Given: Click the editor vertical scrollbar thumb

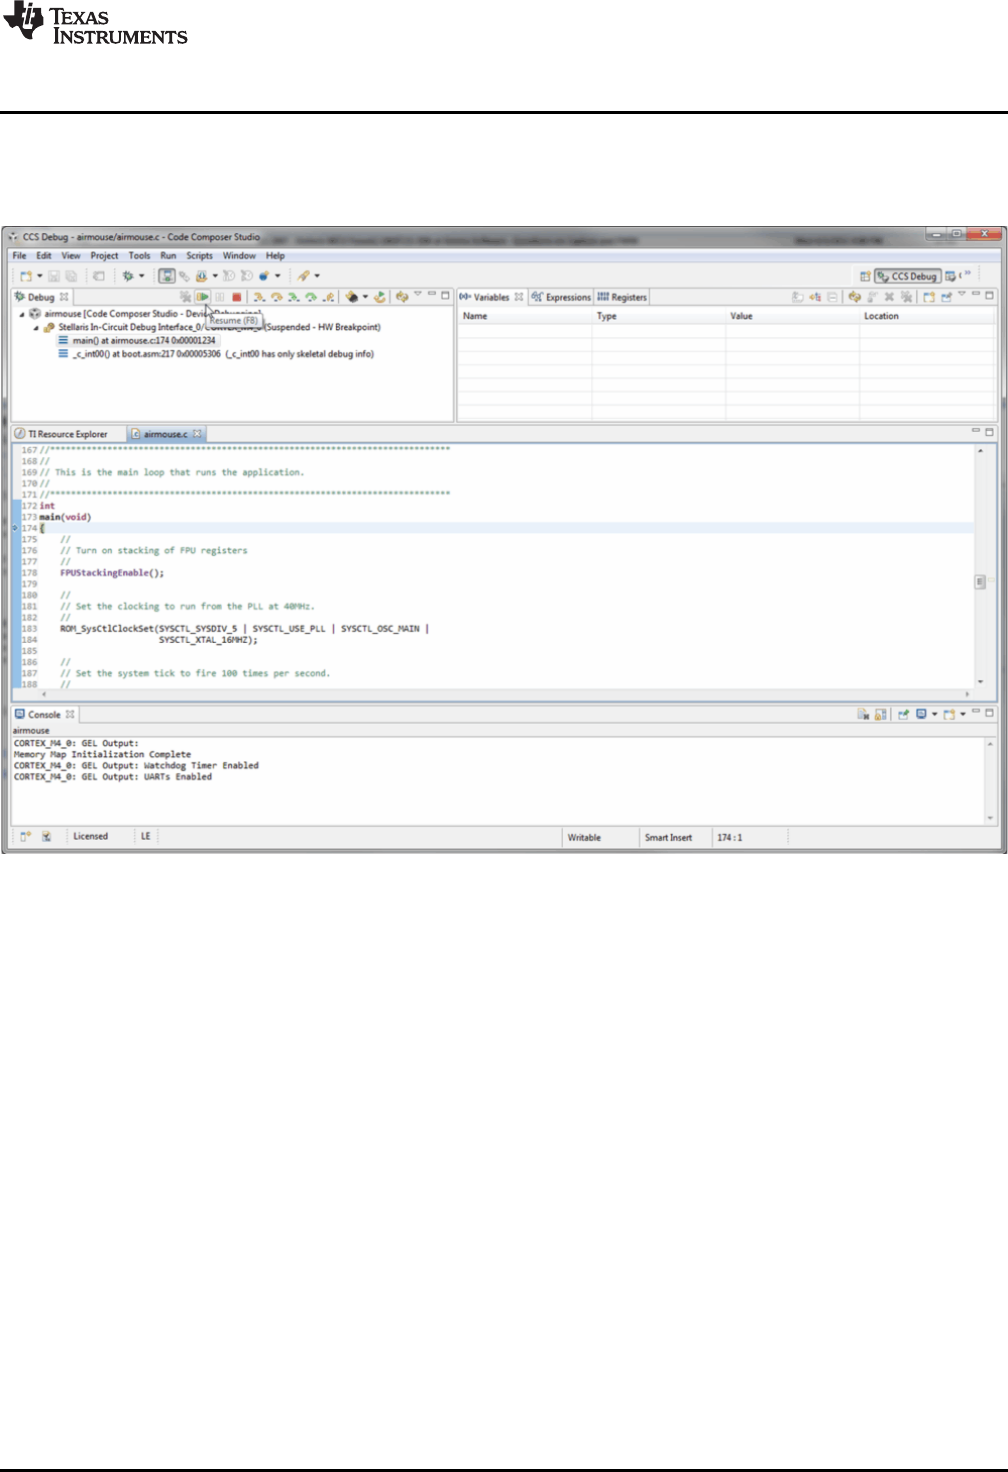Looking at the screenshot, I should 980,581.
